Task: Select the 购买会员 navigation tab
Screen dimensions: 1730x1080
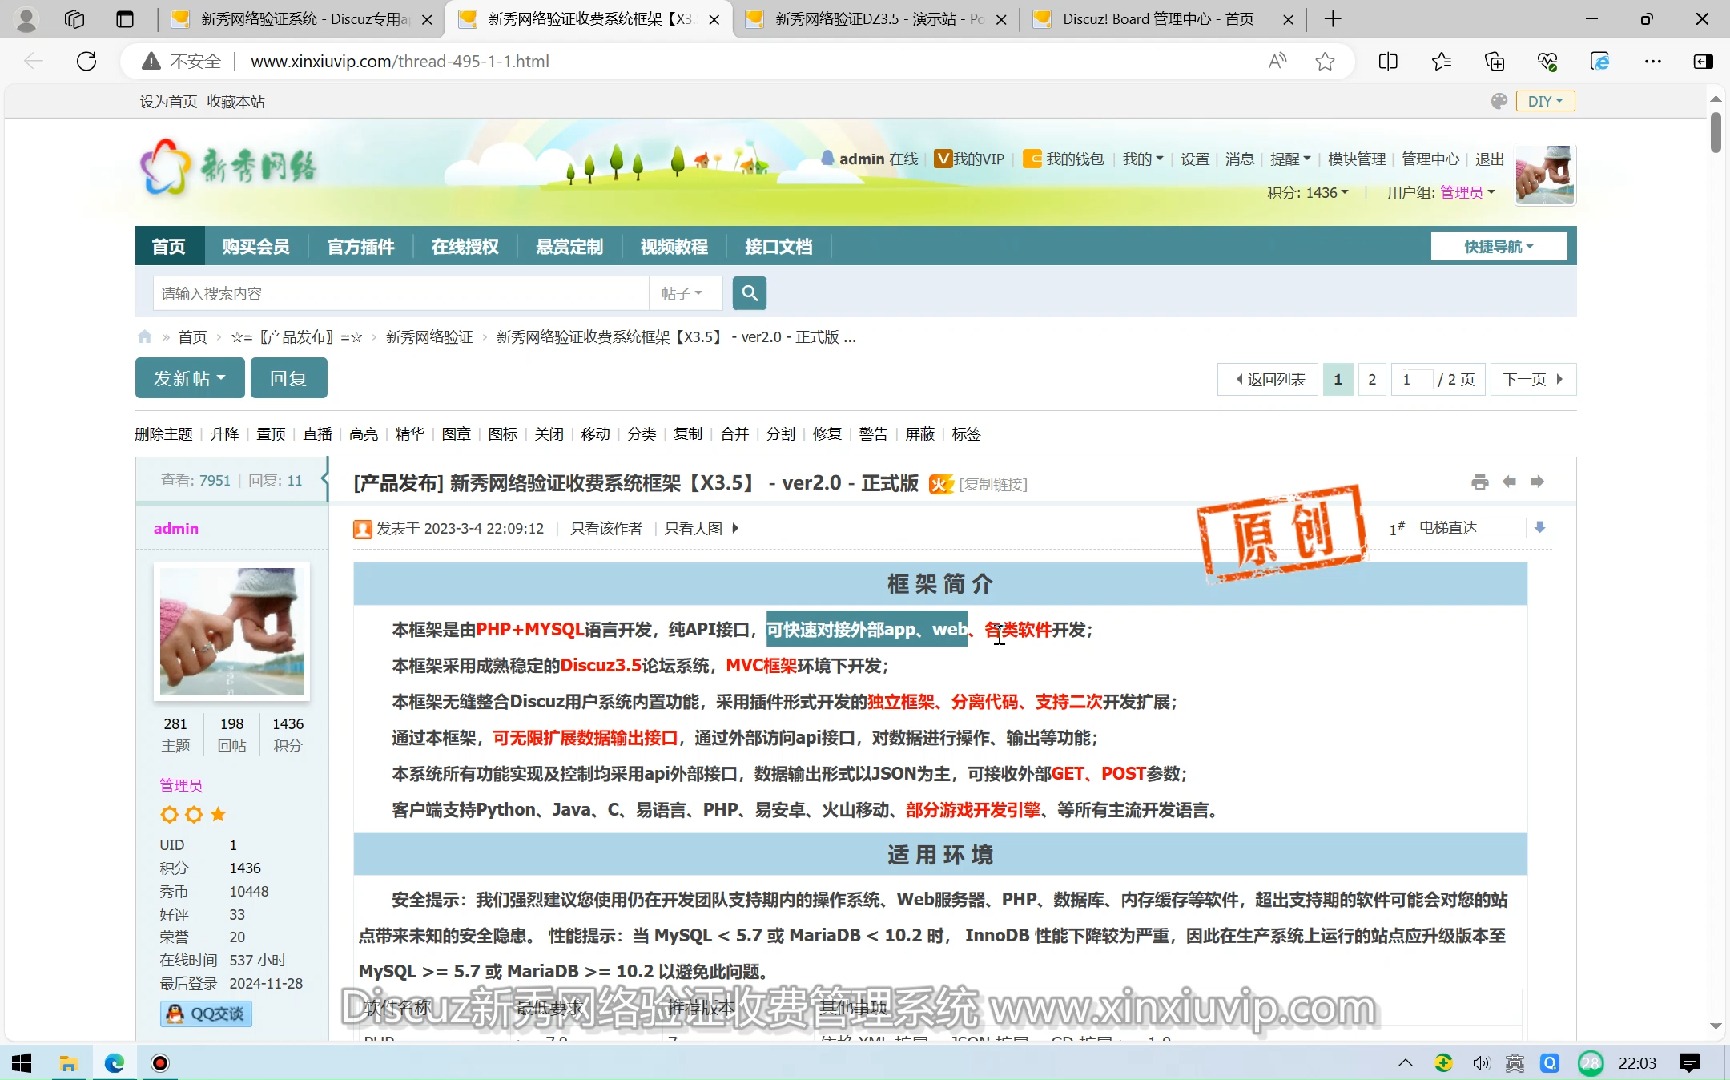Action: pyautogui.click(x=256, y=246)
